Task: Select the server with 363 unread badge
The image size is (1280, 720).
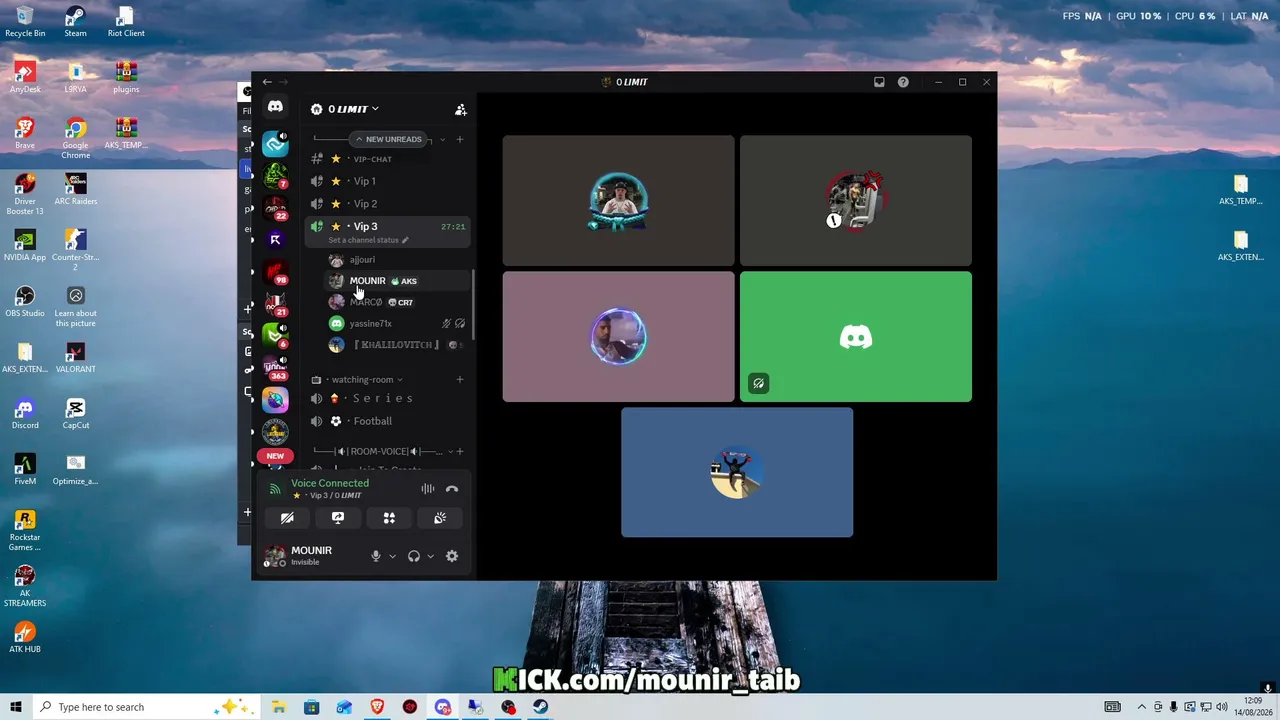Action: coord(275,368)
